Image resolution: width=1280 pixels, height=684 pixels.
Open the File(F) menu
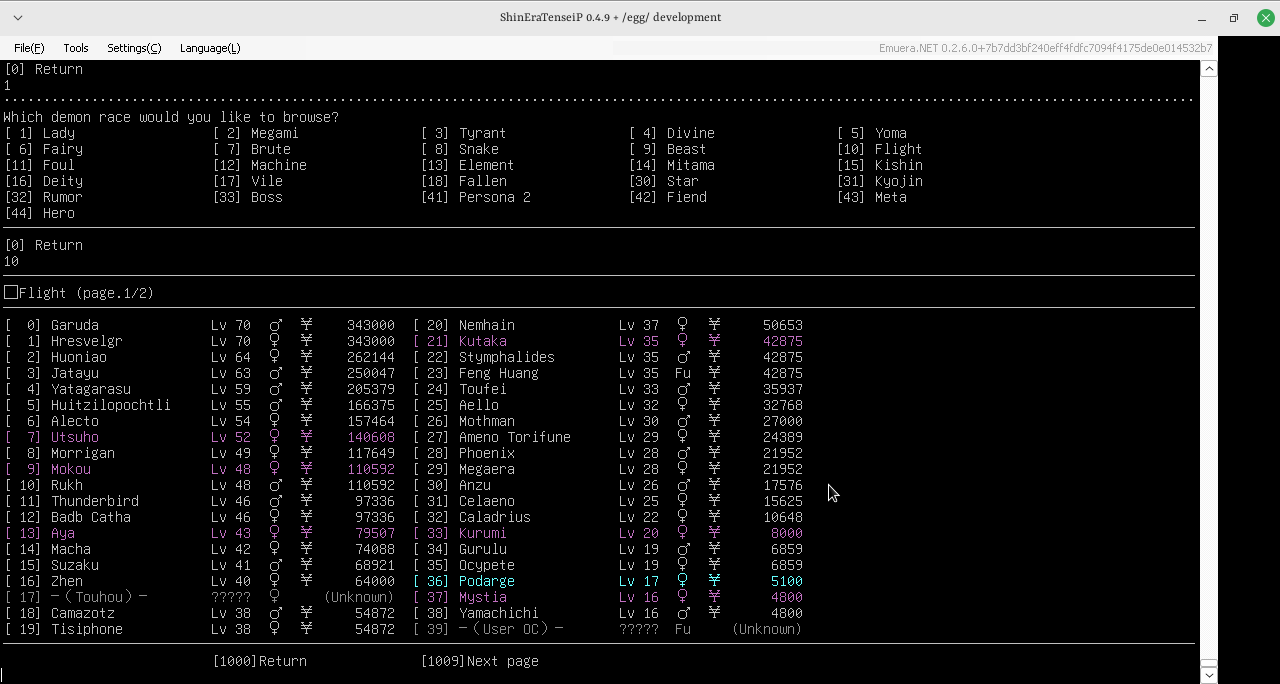click(x=29, y=48)
